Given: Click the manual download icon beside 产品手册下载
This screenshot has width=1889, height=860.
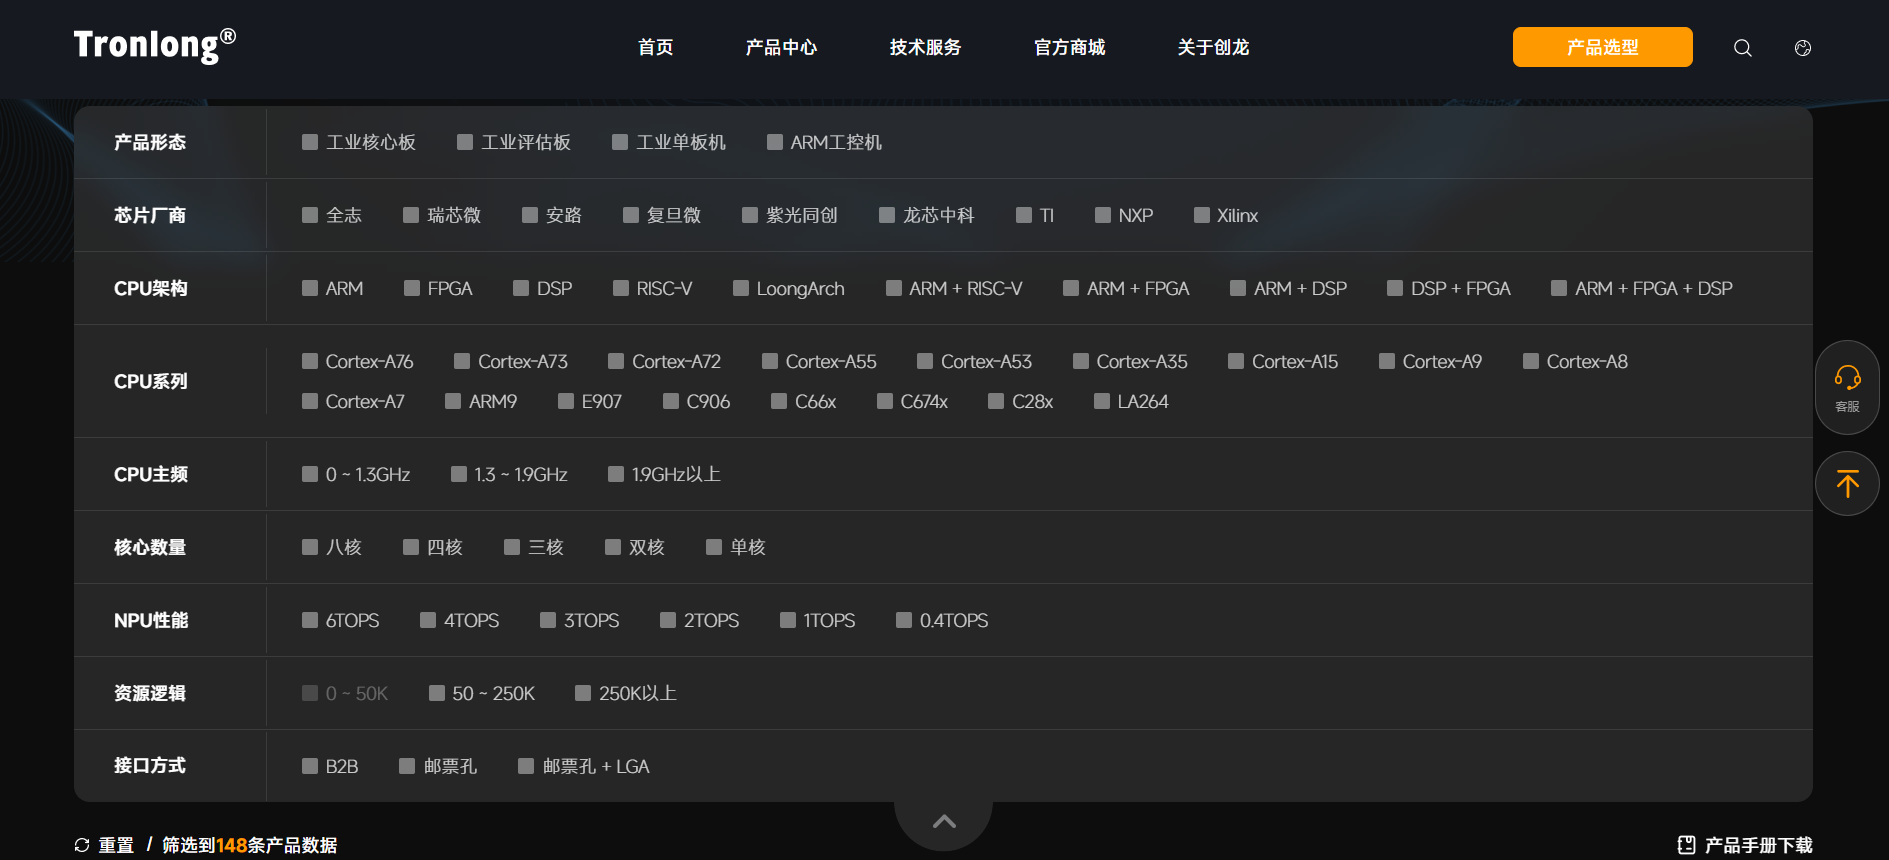Looking at the screenshot, I should pyautogui.click(x=1686, y=845).
